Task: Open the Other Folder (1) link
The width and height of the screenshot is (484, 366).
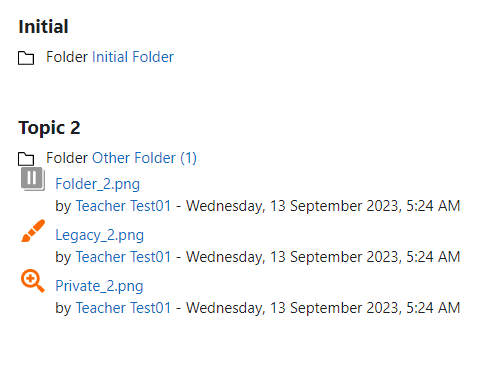Action: click(144, 158)
